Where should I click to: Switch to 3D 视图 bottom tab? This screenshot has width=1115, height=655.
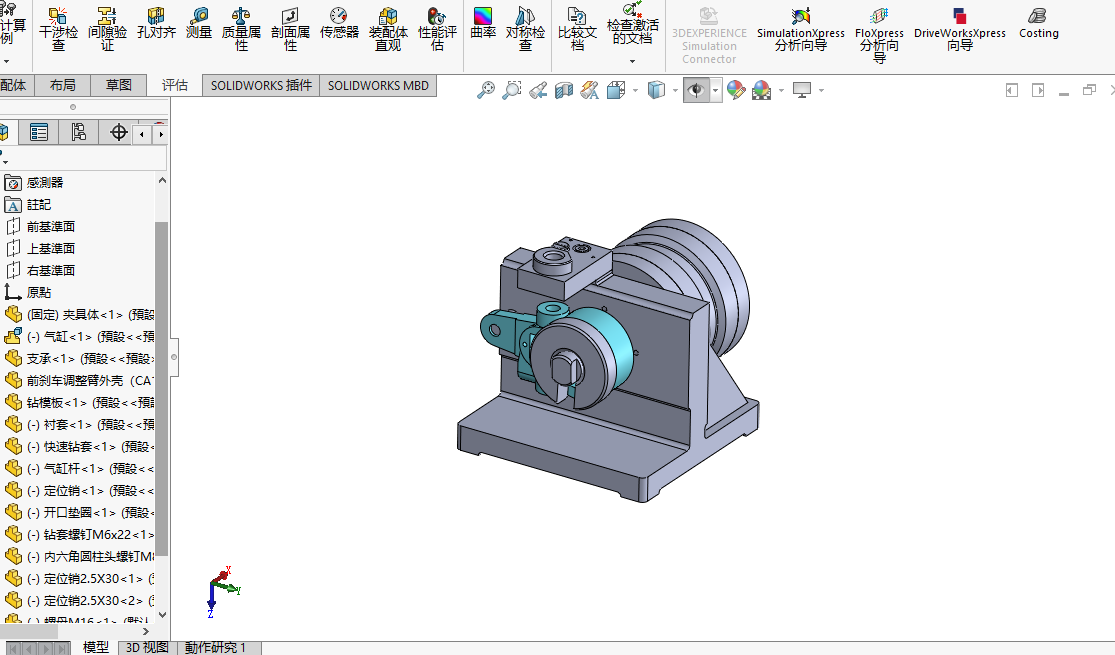(147, 647)
